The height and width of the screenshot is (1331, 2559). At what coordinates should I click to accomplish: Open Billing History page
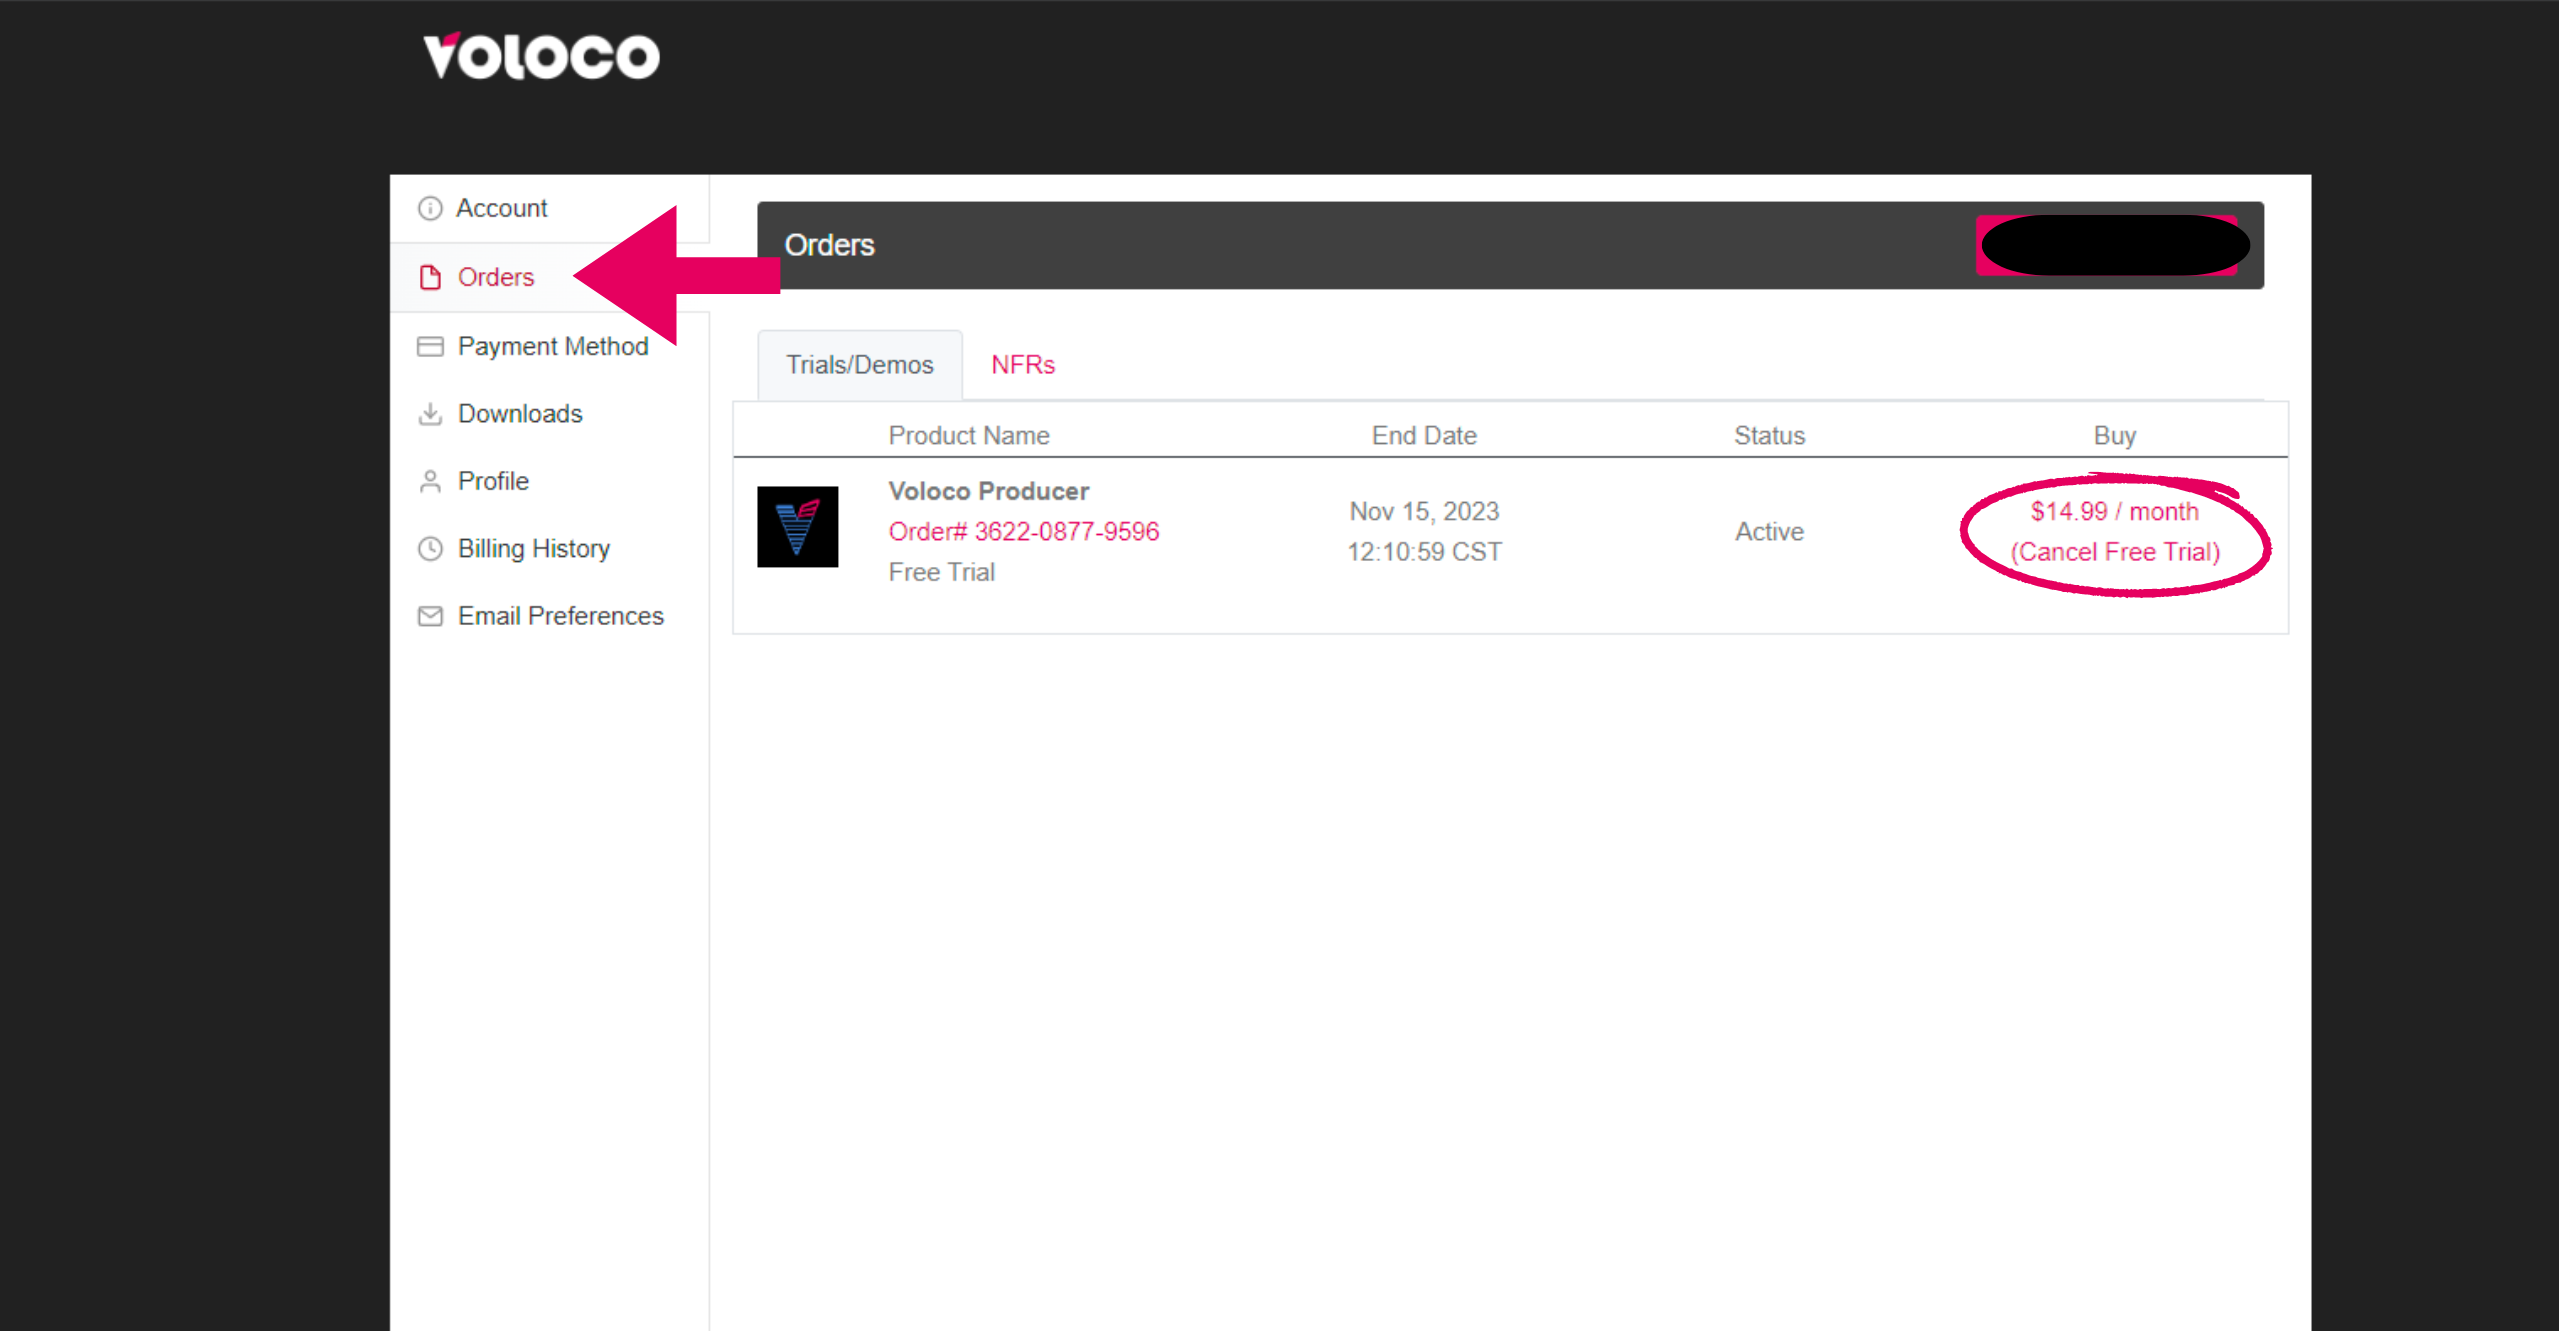pos(534,548)
